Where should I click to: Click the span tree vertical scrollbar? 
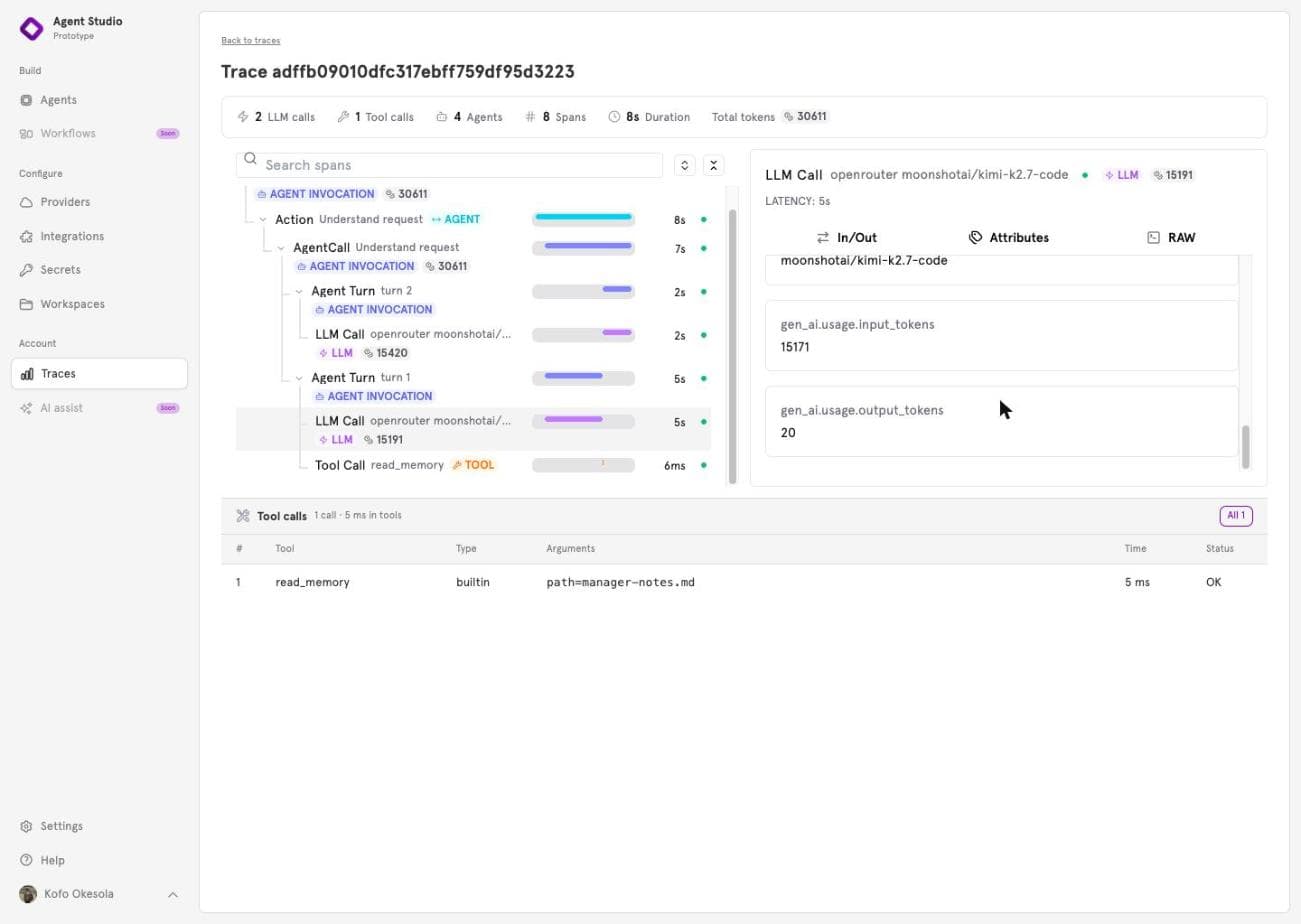click(732, 345)
